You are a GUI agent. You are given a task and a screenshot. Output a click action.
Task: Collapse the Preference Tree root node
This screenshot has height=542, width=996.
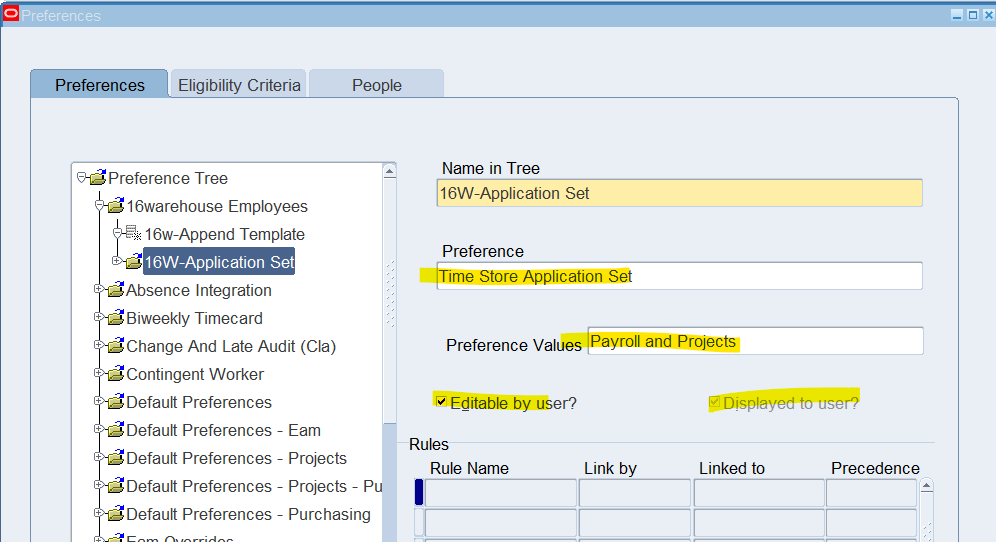coord(81,178)
